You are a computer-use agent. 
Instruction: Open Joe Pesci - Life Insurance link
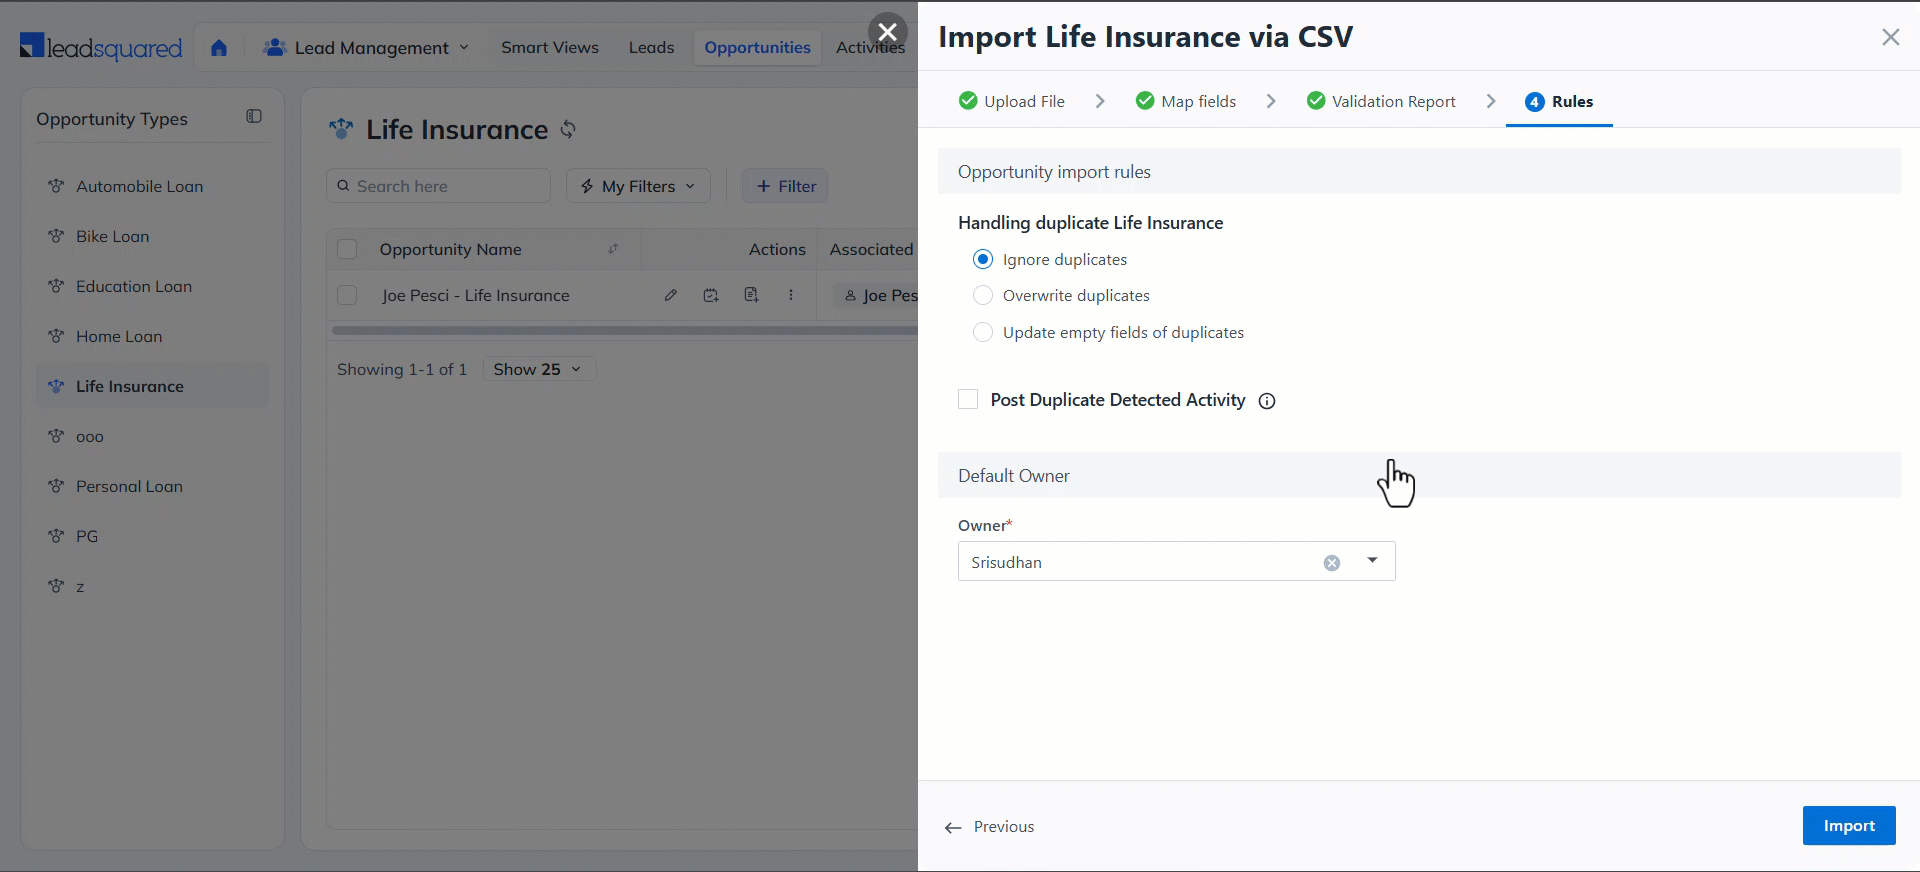pos(475,295)
